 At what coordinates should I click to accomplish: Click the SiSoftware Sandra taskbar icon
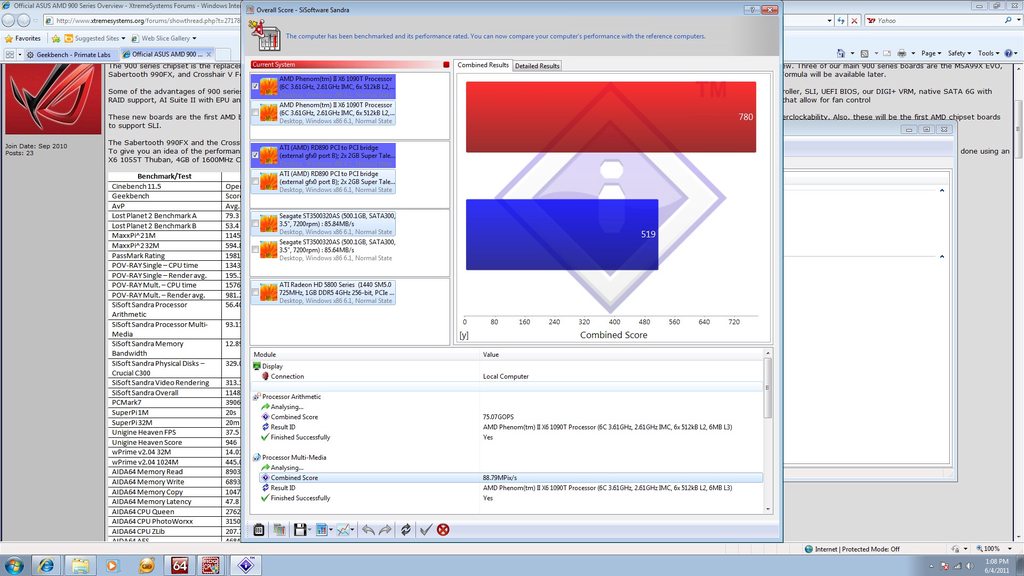coord(246,565)
